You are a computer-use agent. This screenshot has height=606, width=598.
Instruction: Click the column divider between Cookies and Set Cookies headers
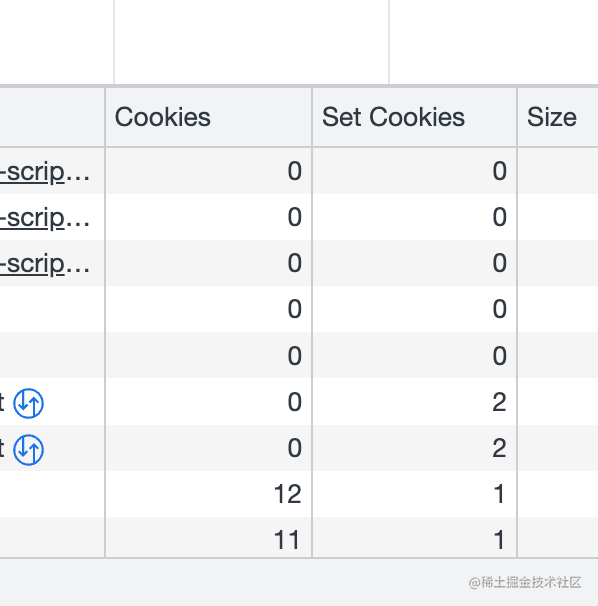(312, 117)
